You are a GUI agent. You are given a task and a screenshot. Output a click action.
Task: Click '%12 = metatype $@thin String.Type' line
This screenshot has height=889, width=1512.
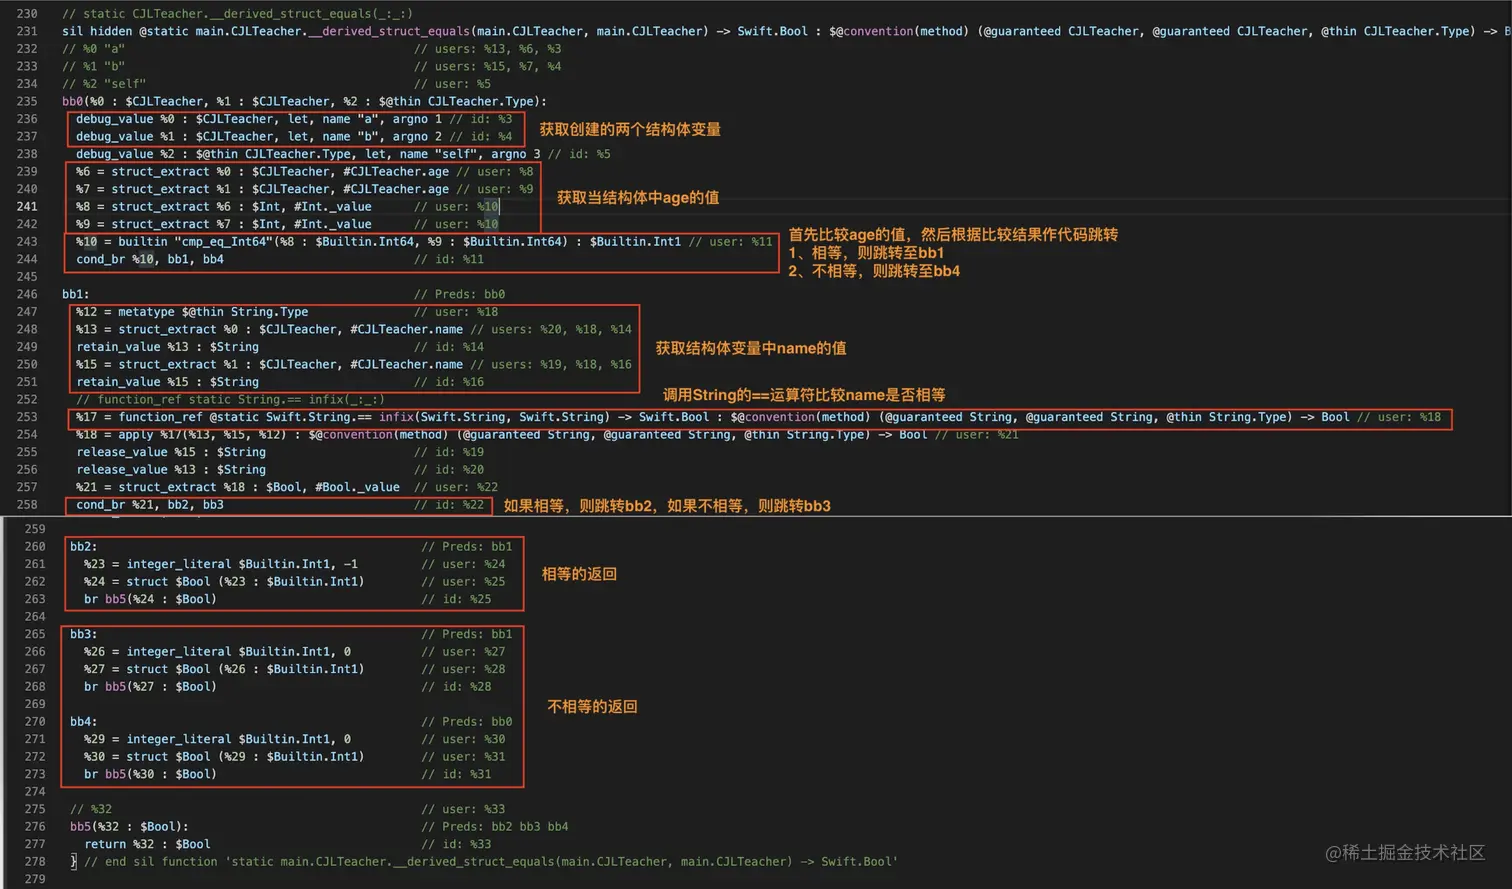click(287, 312)
